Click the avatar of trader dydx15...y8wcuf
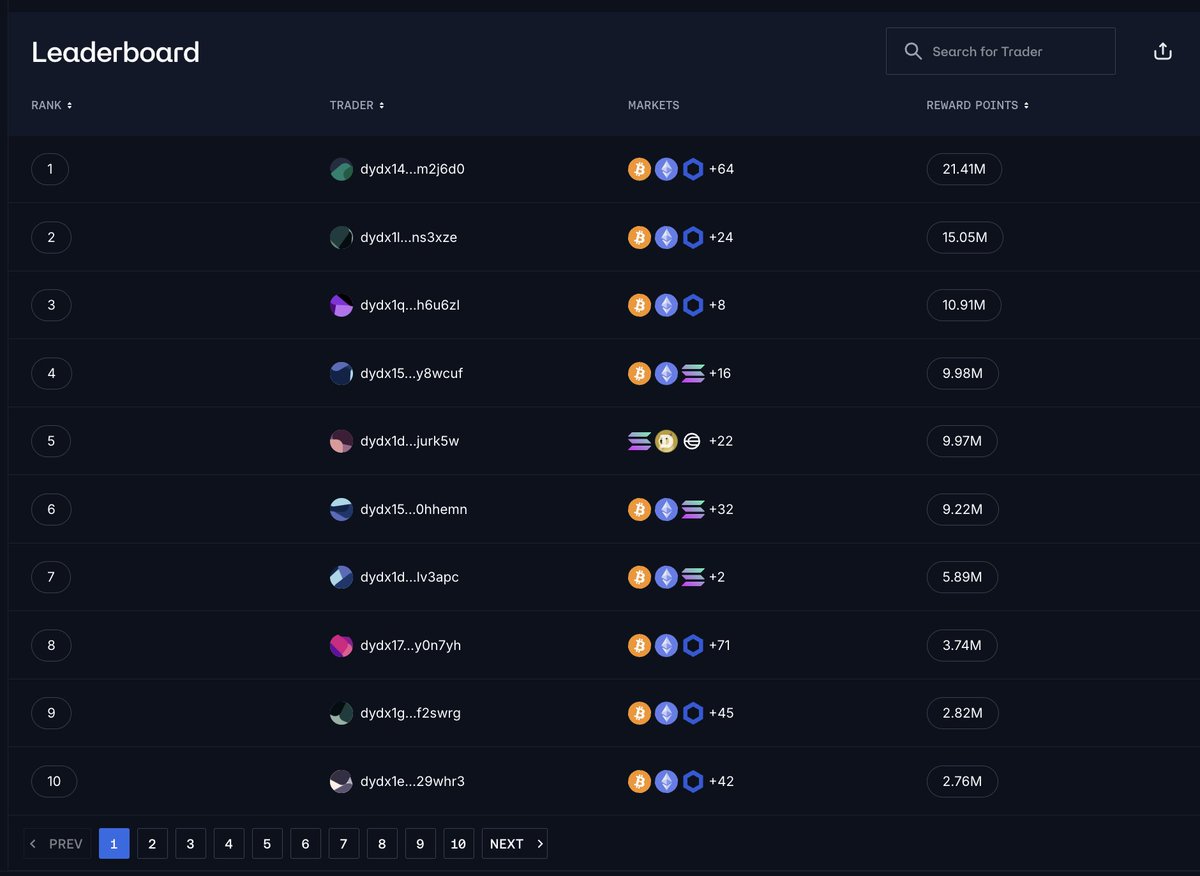This screenshot has width=1200, height=876. pyautogui.click(x=341, y=373)
